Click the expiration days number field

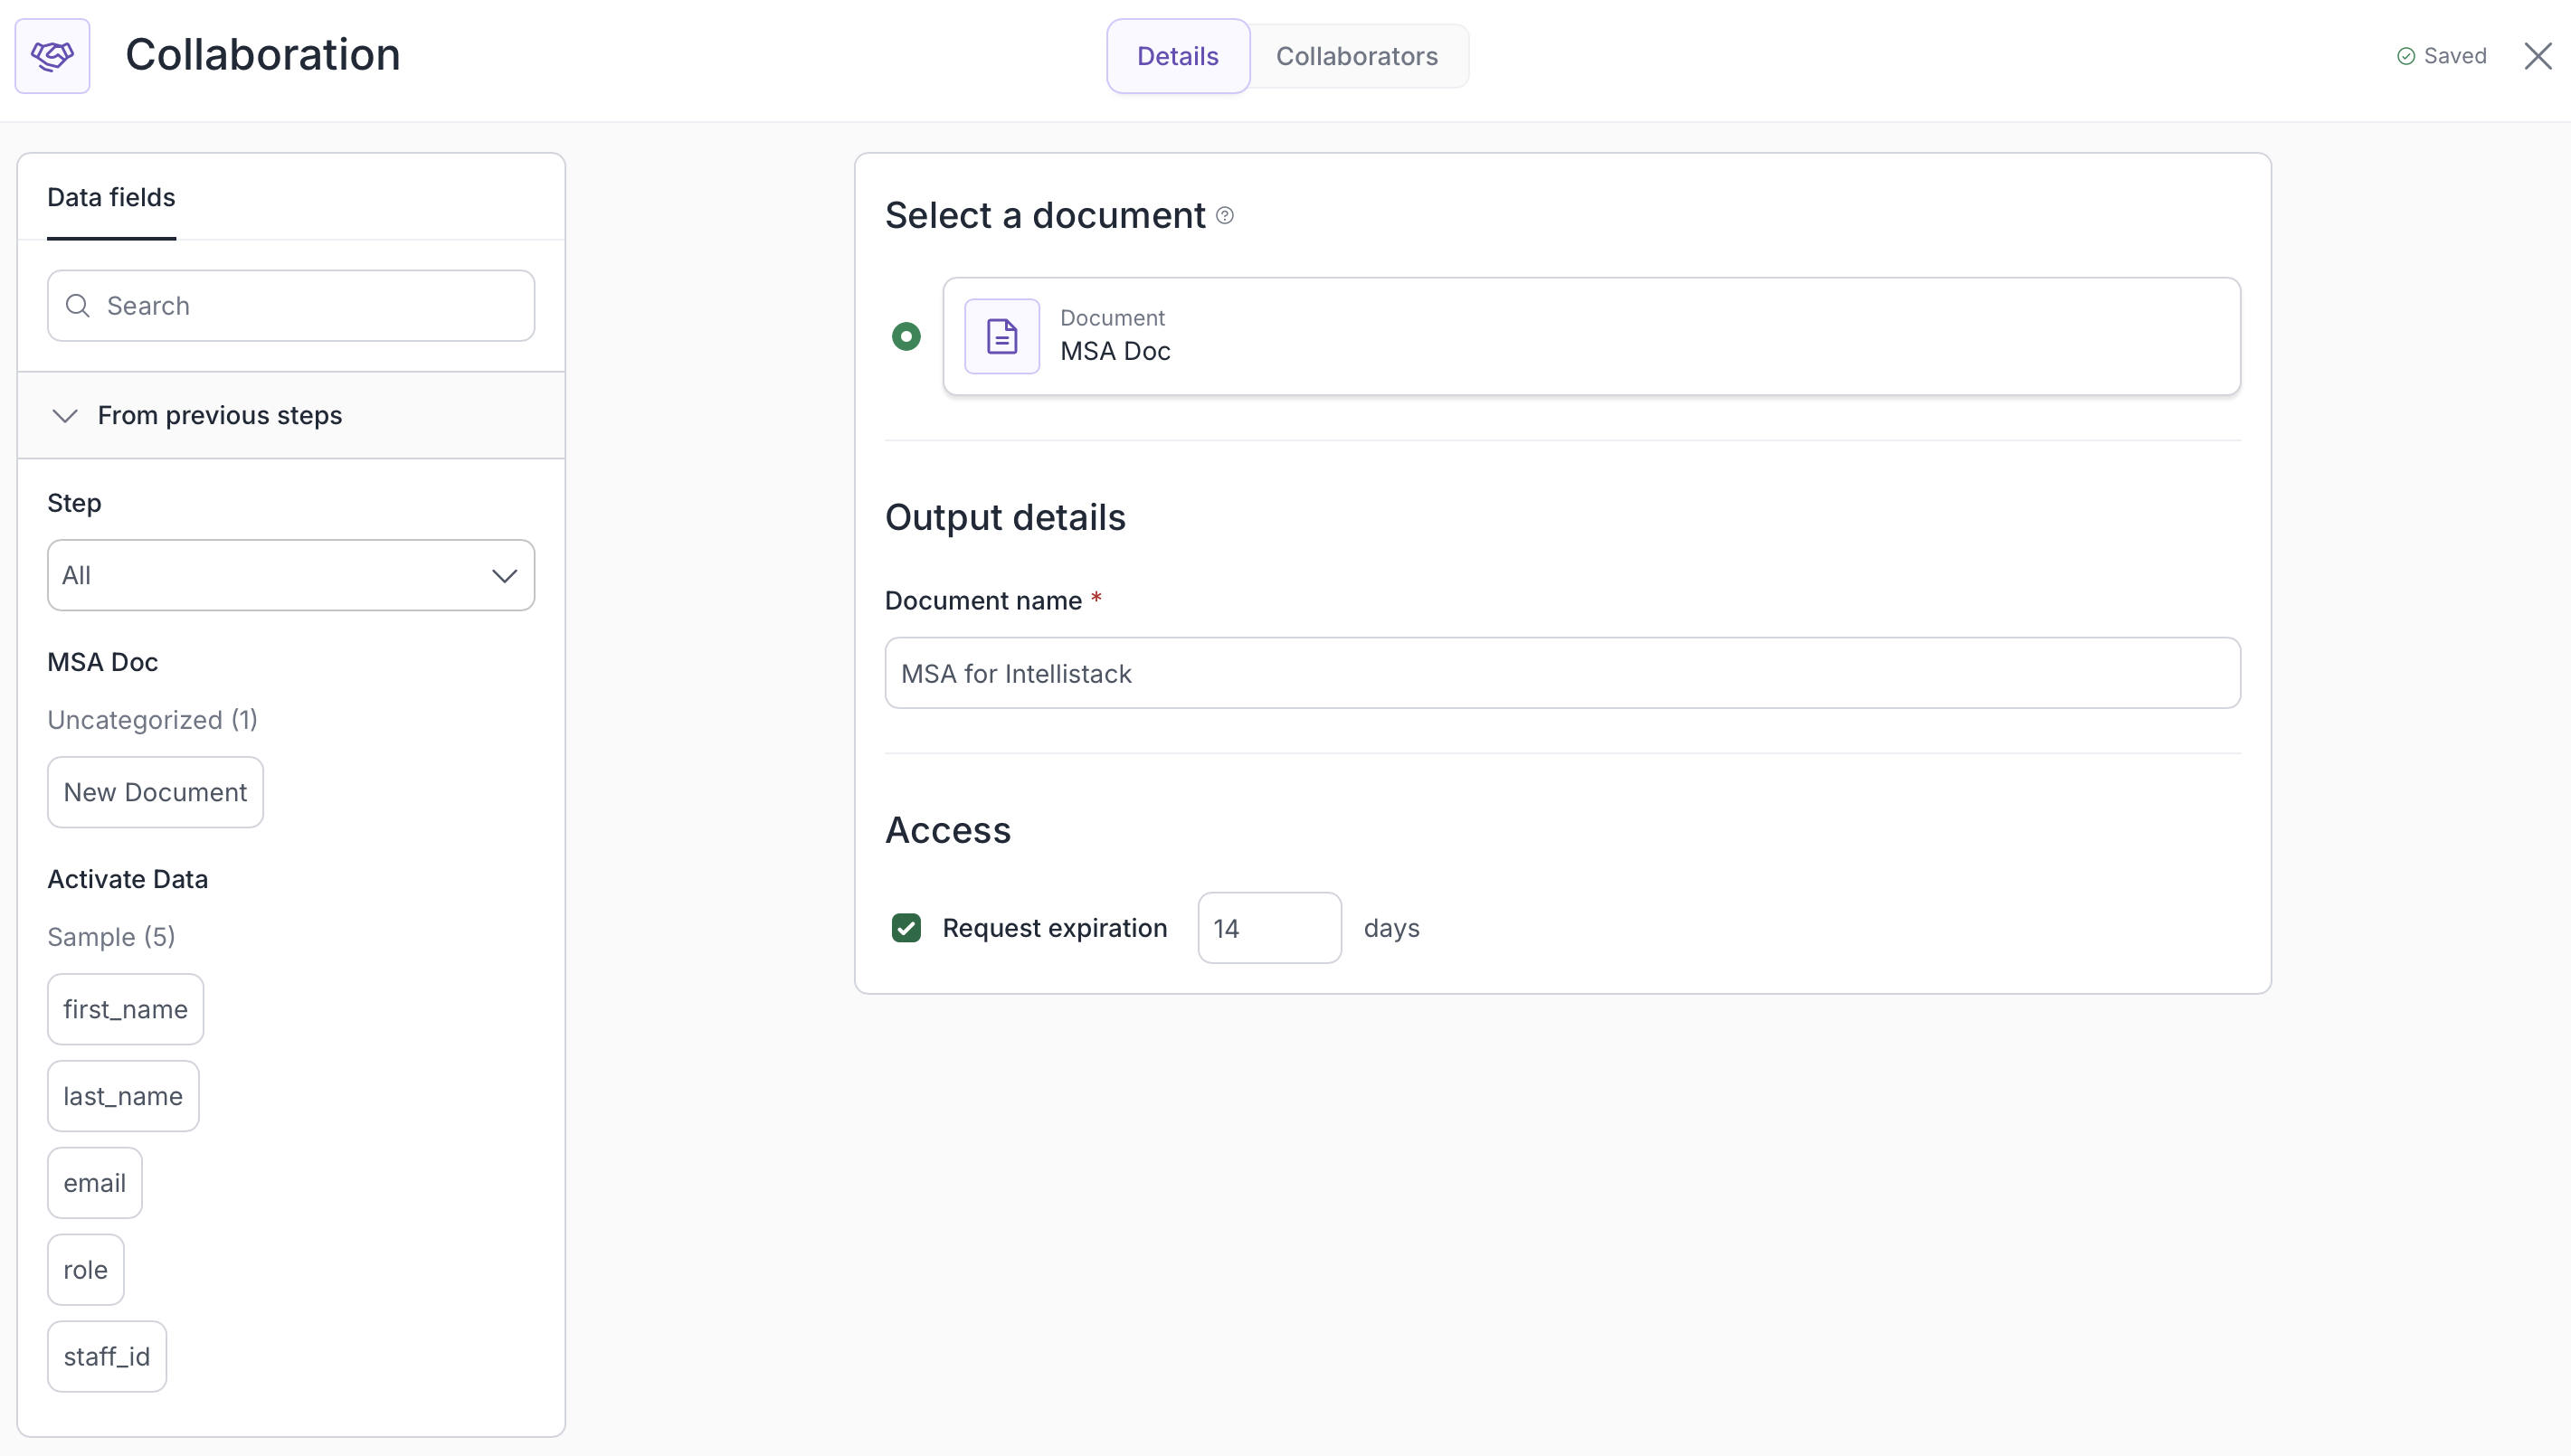coord(1268,928)
